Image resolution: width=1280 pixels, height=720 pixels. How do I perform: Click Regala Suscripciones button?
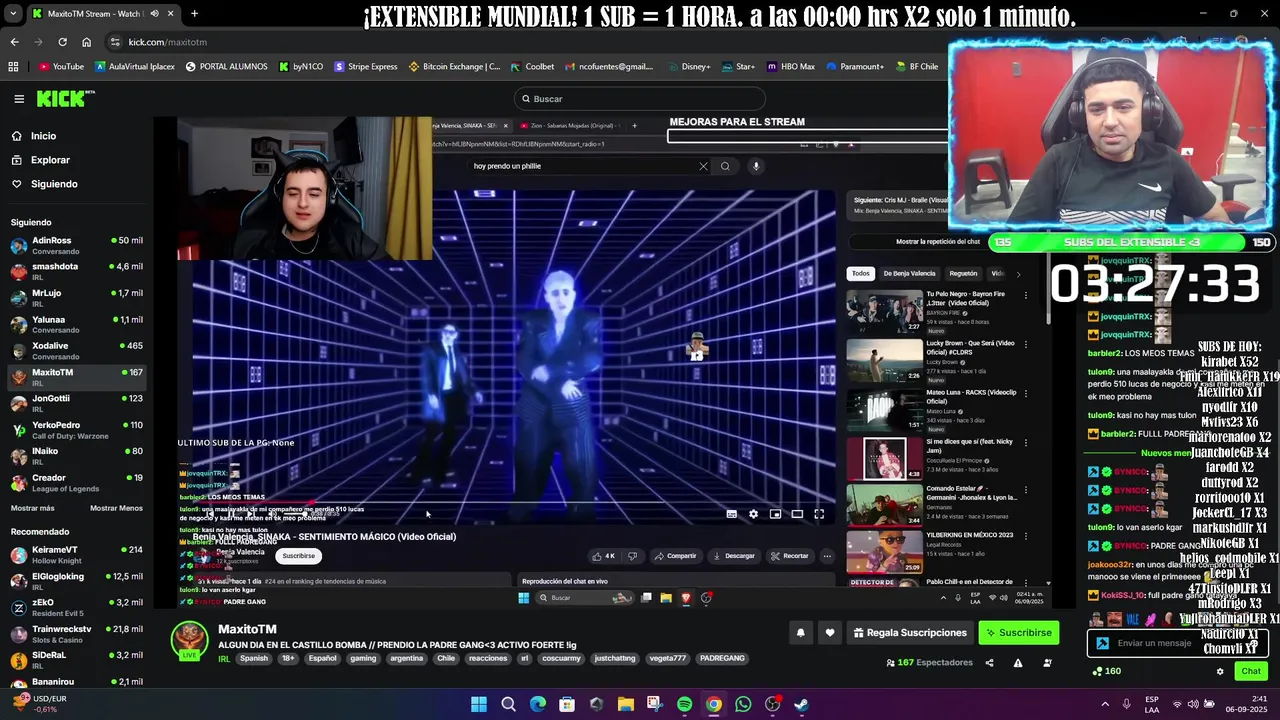[910, 632]
